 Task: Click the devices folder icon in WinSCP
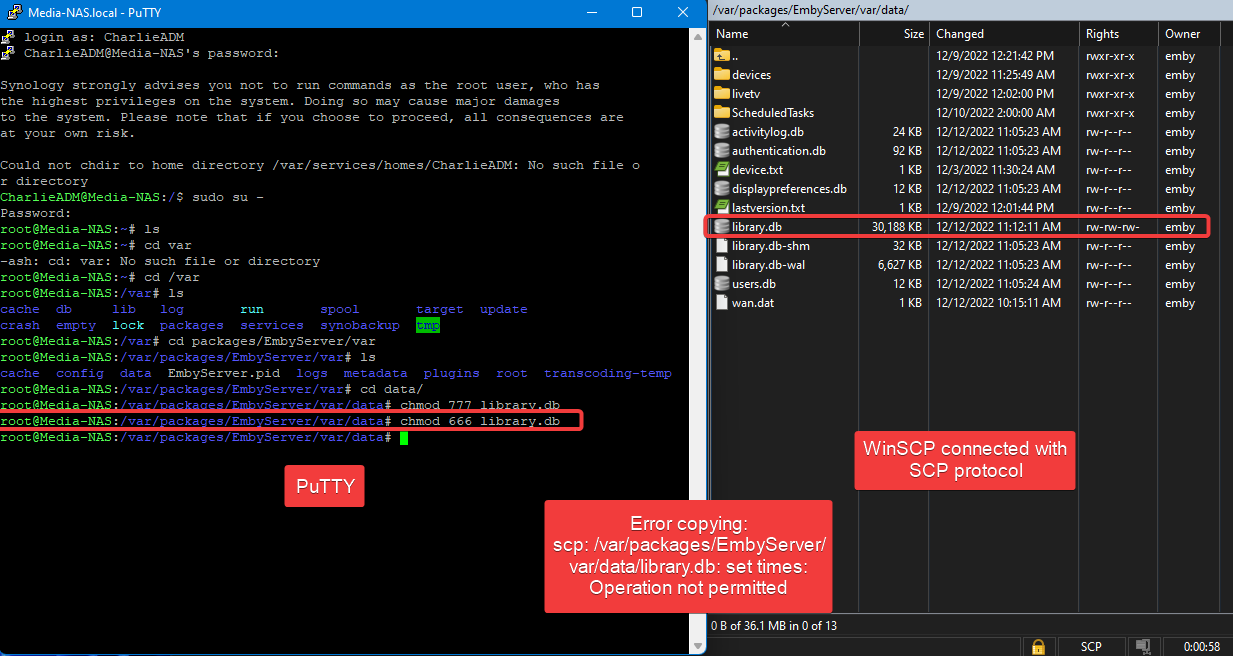[x=722, y=75]
